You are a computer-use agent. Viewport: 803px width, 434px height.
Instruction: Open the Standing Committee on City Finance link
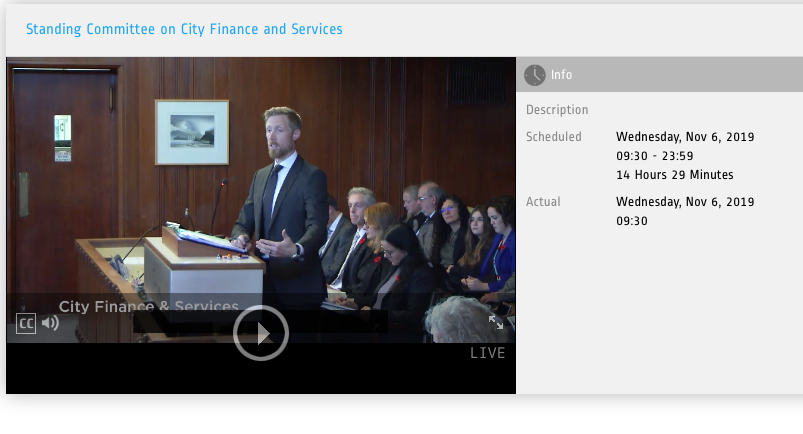(x=184, y=29)
